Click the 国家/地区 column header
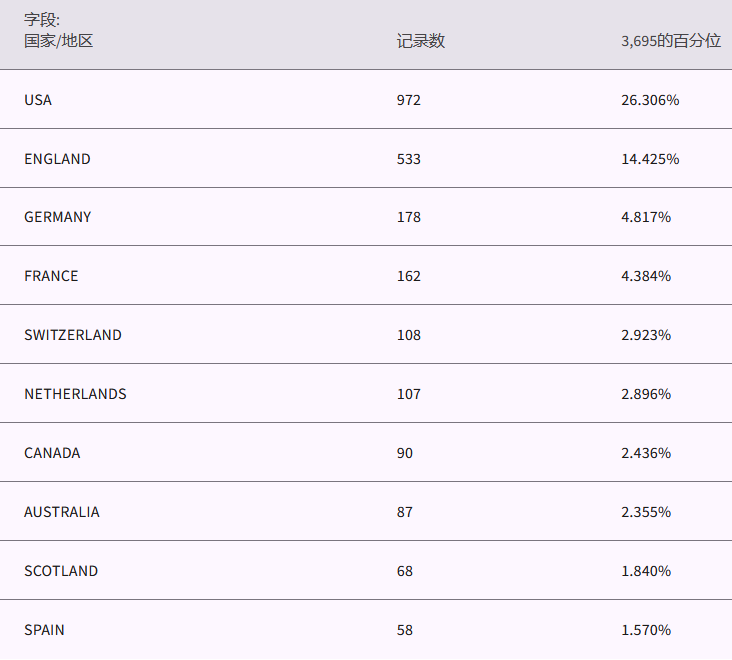Image resolution: width=732 pixels, height=660 pixels. tap(58, 41)
